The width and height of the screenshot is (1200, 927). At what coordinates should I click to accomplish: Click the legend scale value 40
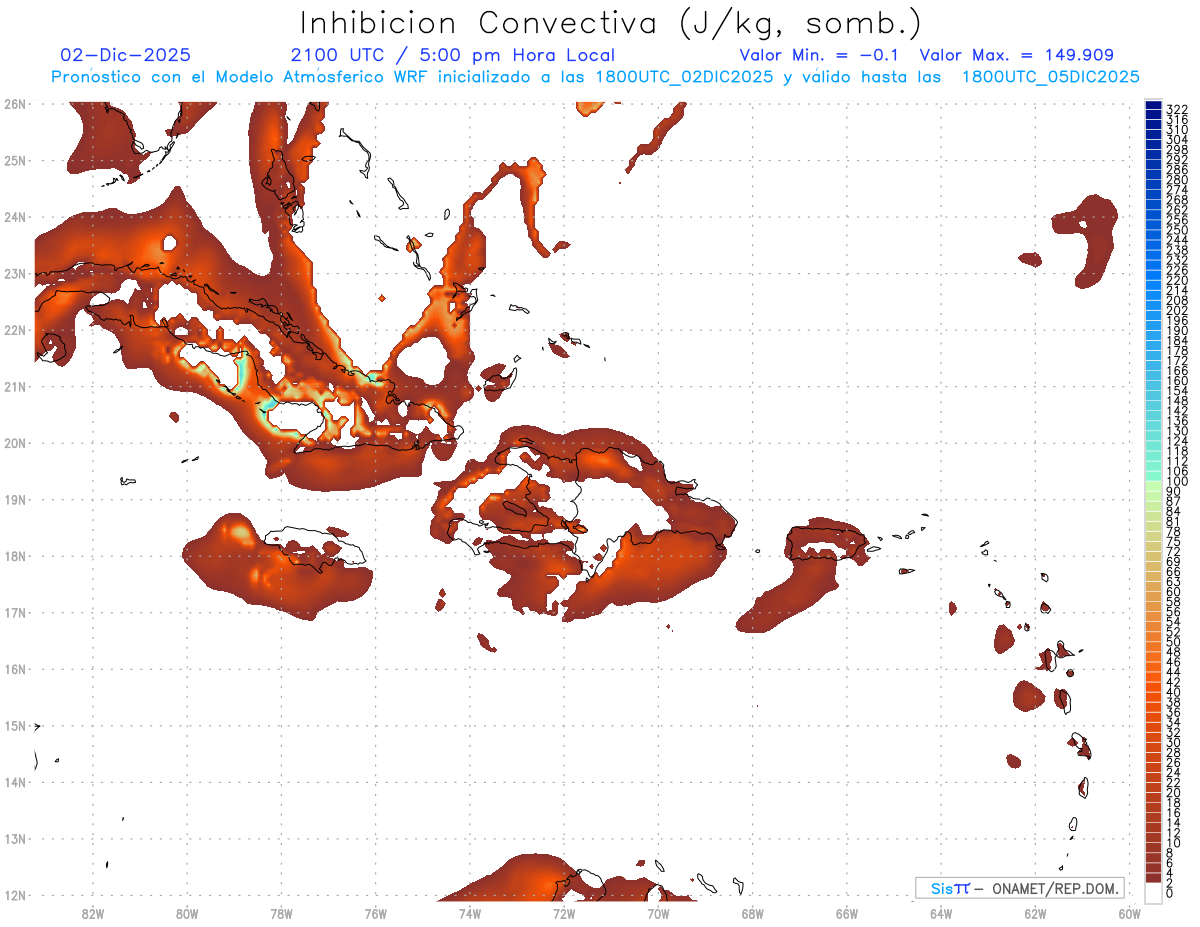(1174, 692)
